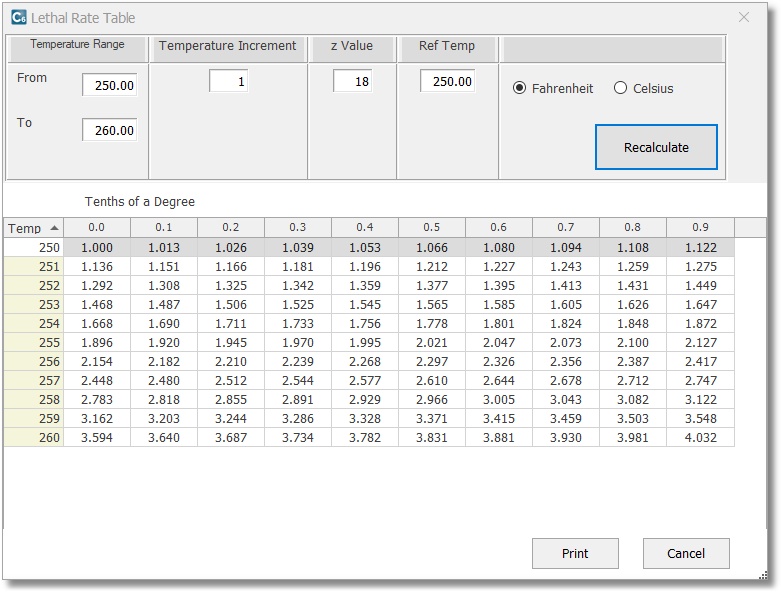
Task: Click the To temperature input field
Action: point(109,130)
